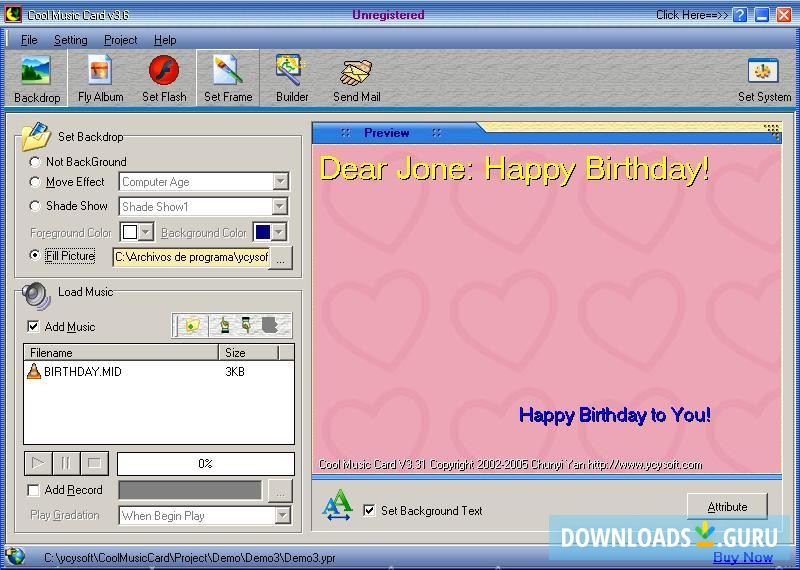Click the VLC cone icon of BIRTHDAY.MID
Screen dimensions: 800x570
34,371
